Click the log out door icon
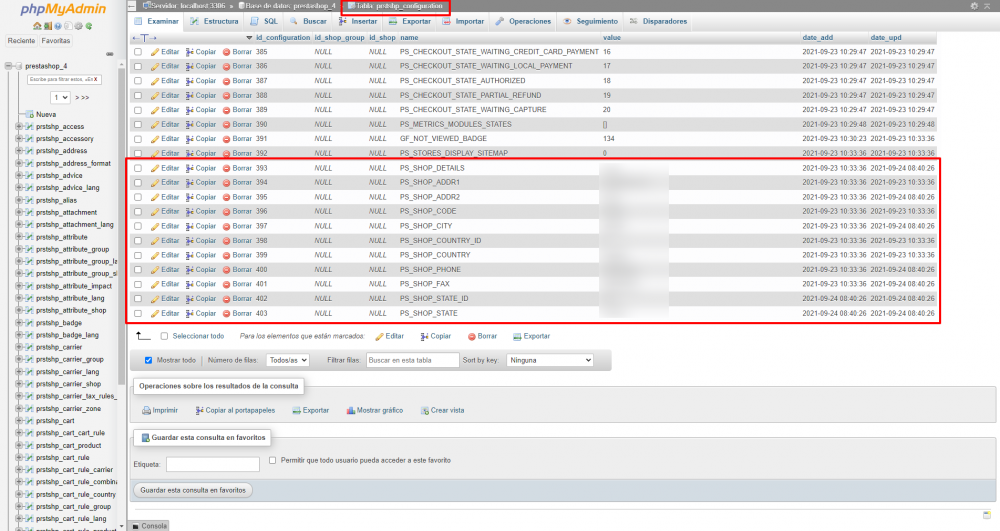Image resolution: width=1000 pixels, height=531 pixels. (48, 26)
